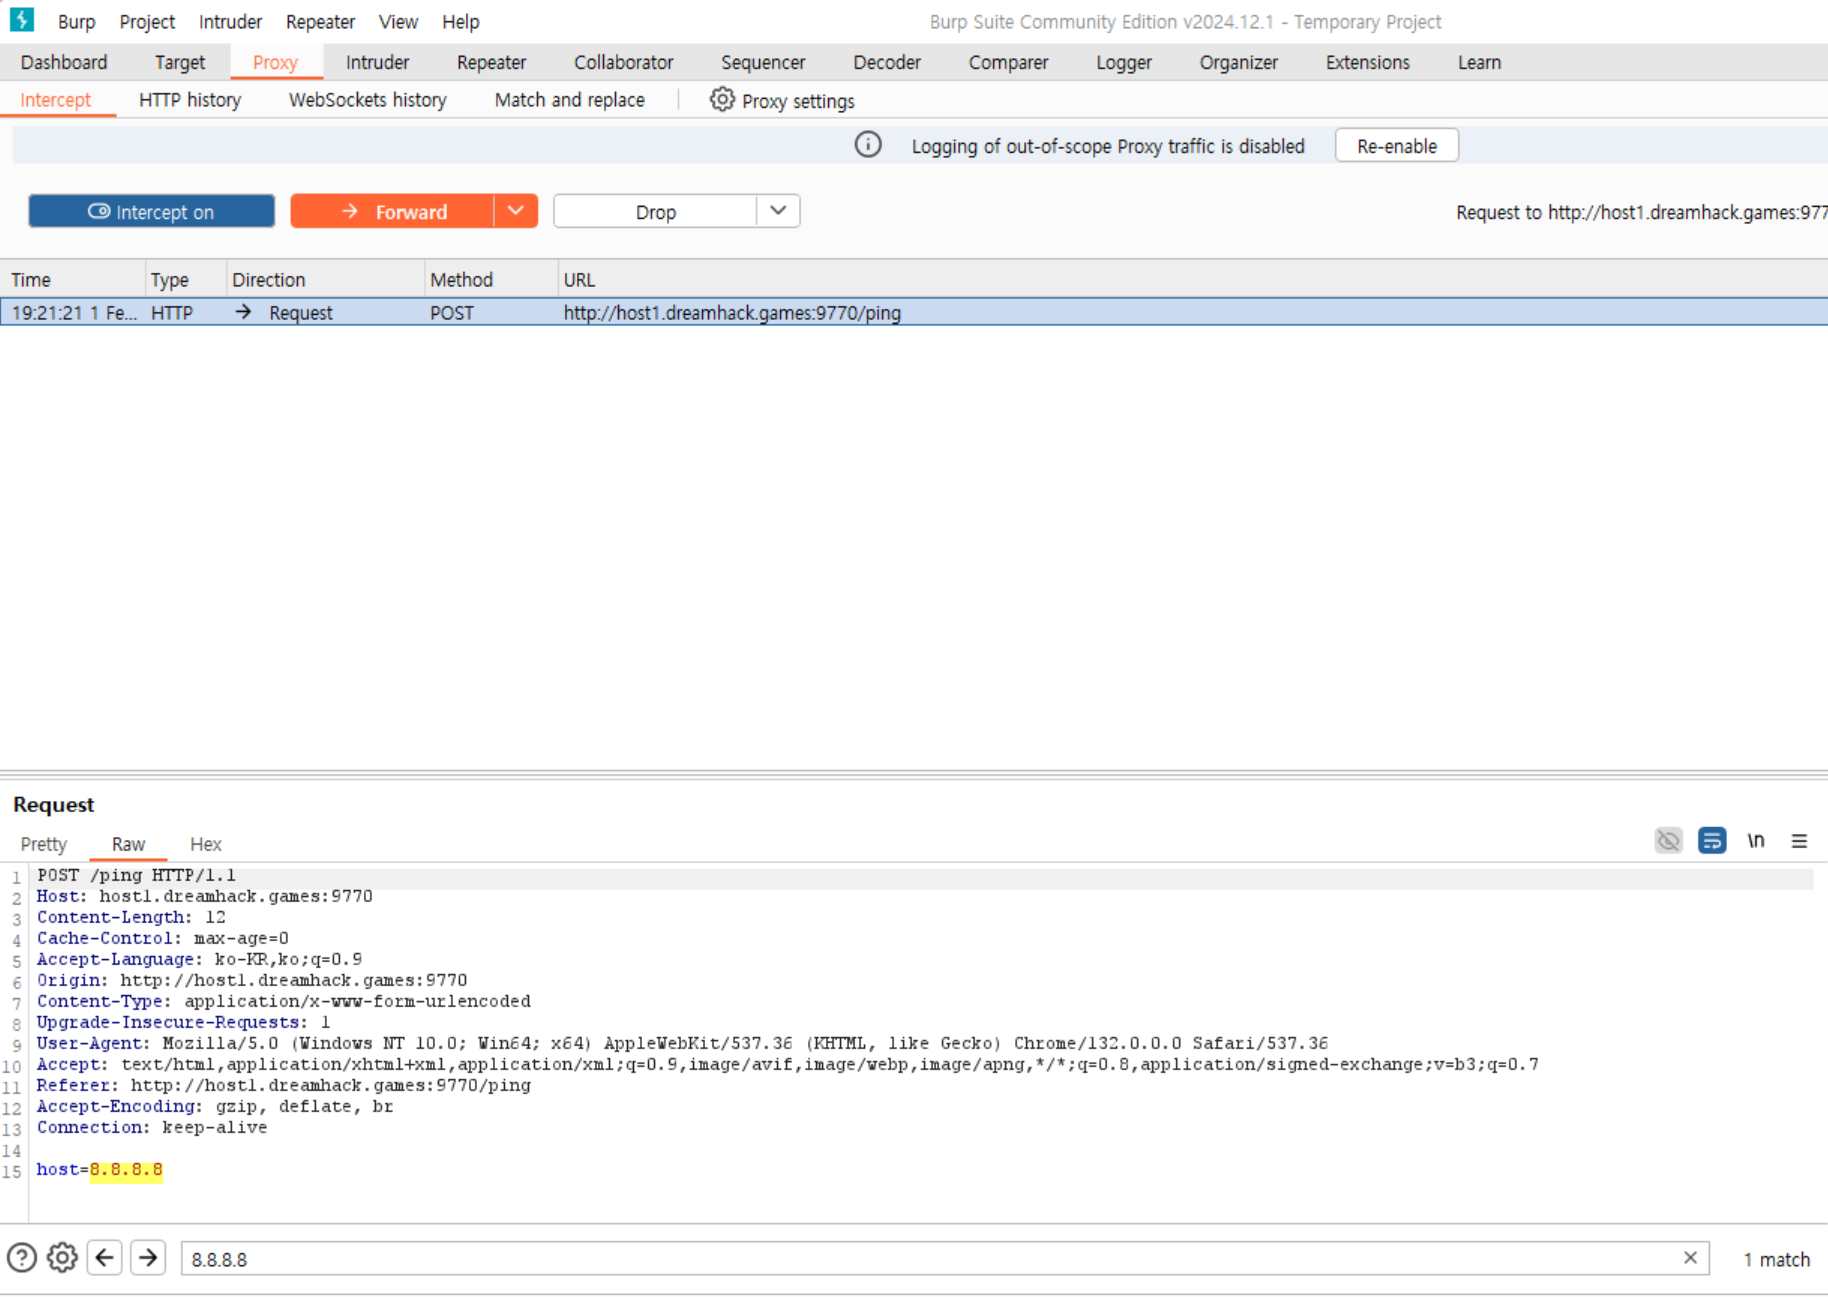
Task: Open the Extensions tab
Action: coord(1367,62)
